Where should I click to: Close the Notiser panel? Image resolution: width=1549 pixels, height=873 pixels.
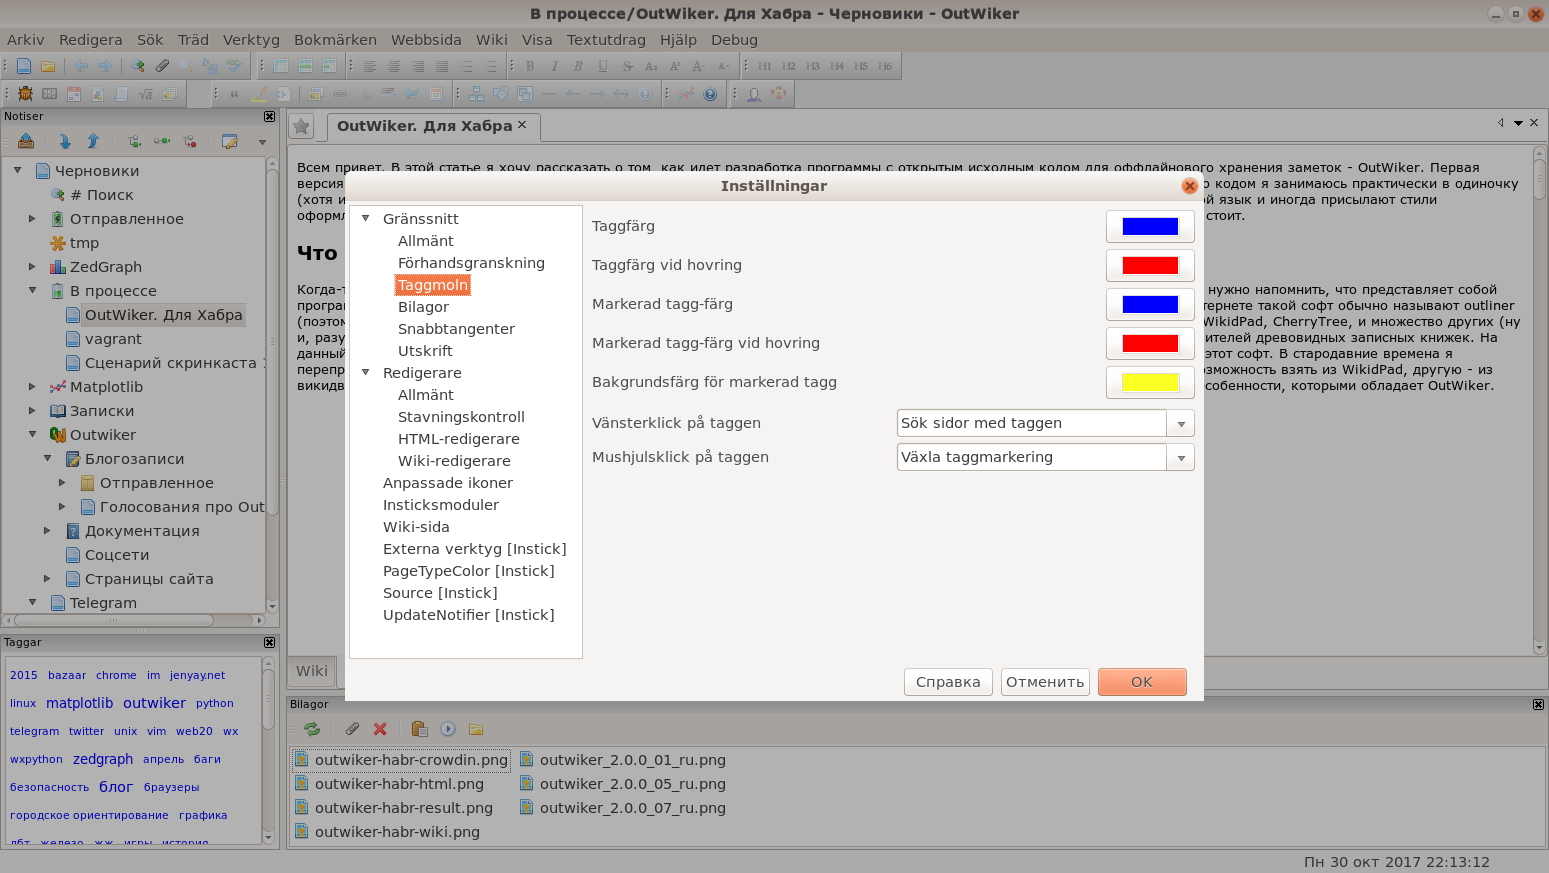[269, 116]
